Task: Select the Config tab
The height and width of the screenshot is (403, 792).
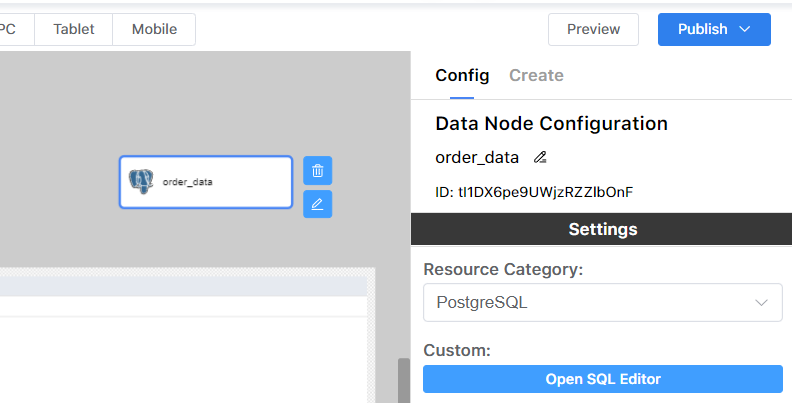Action: (x=462, y=75)
